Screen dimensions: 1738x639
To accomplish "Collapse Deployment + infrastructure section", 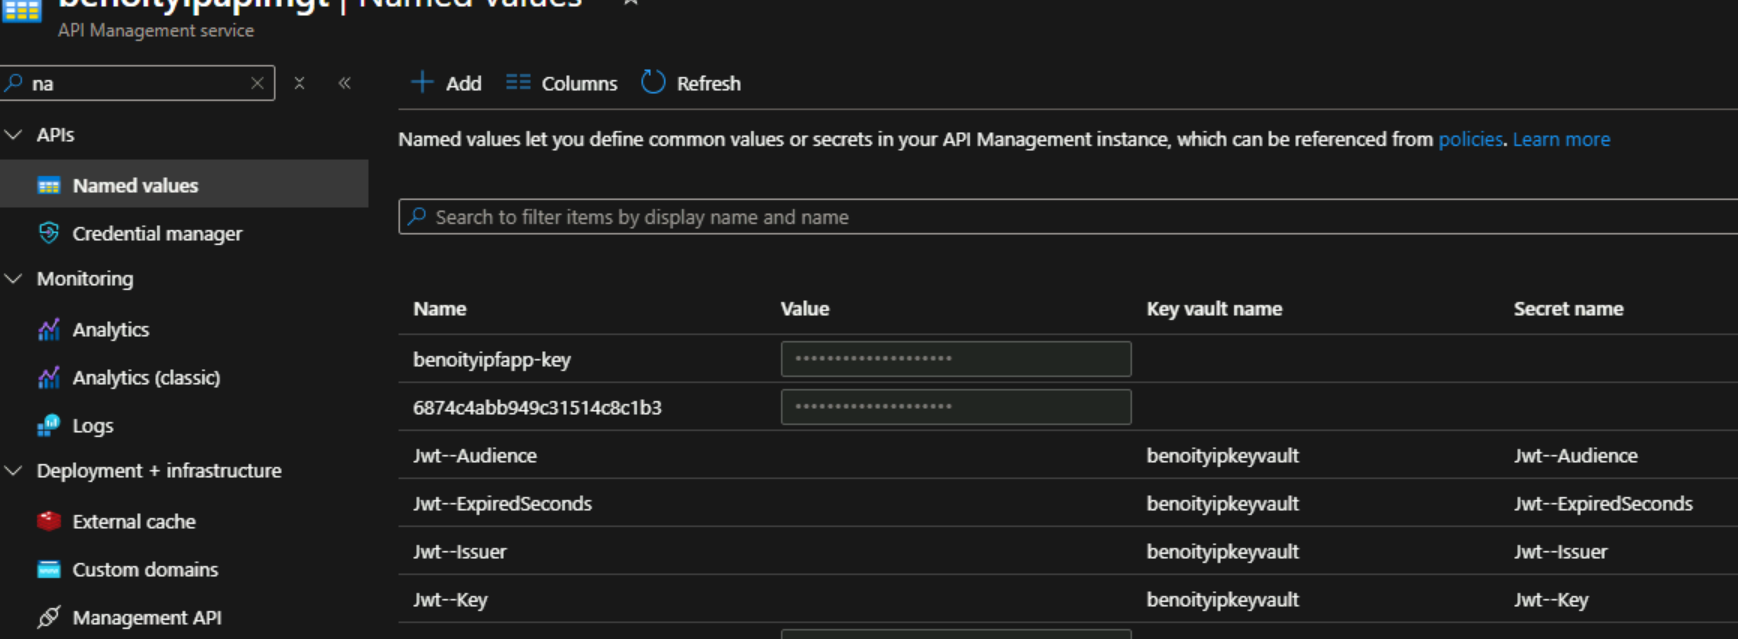I will (x=14, y=471).
